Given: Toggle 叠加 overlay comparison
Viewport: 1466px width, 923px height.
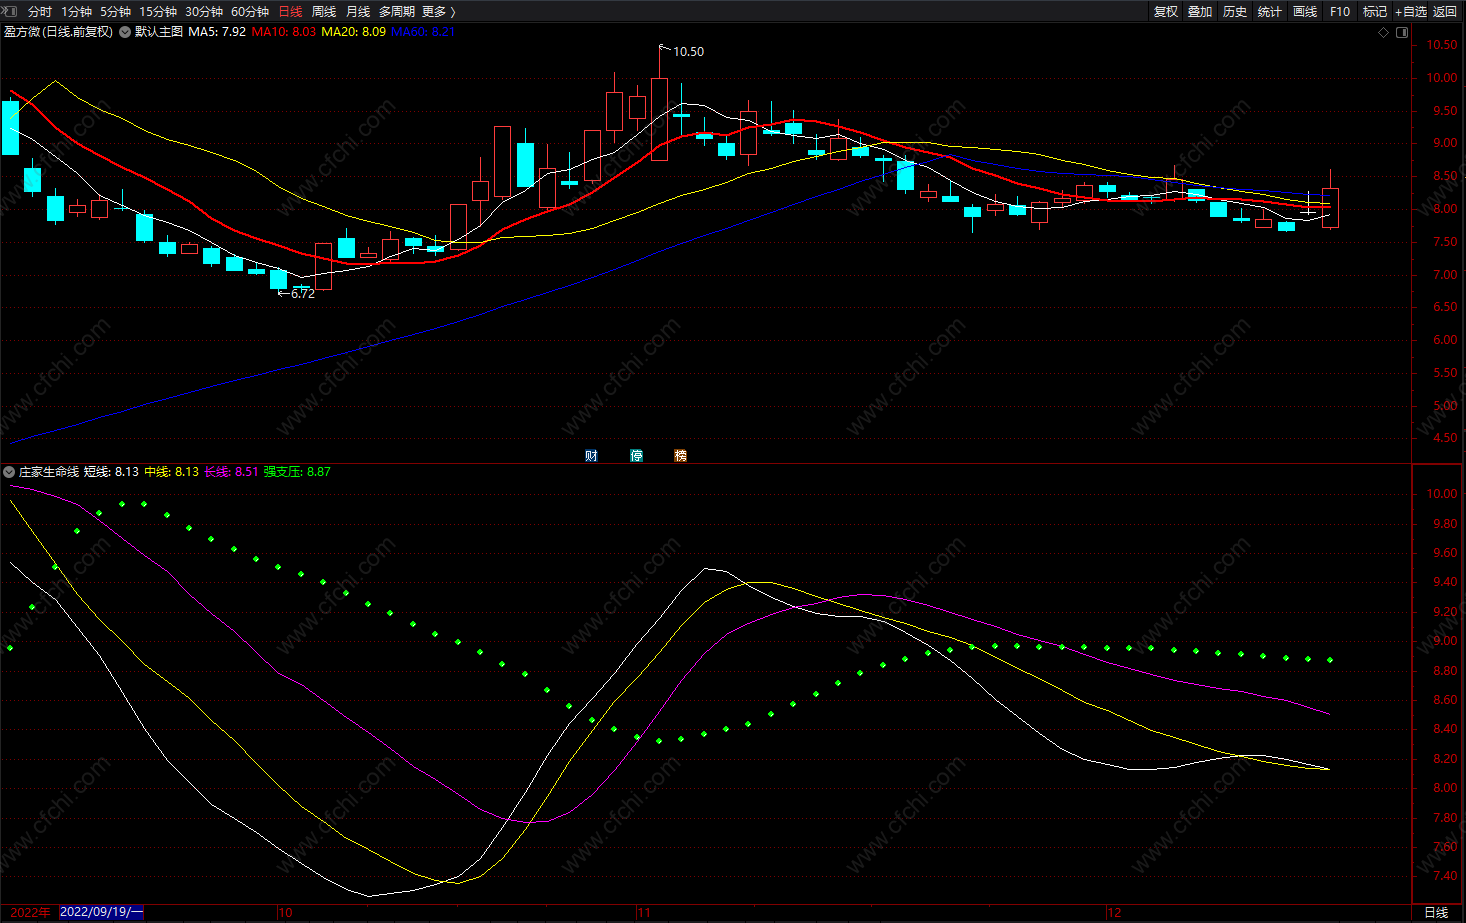Looking at the screenshot, I should tap(1200, 12).
